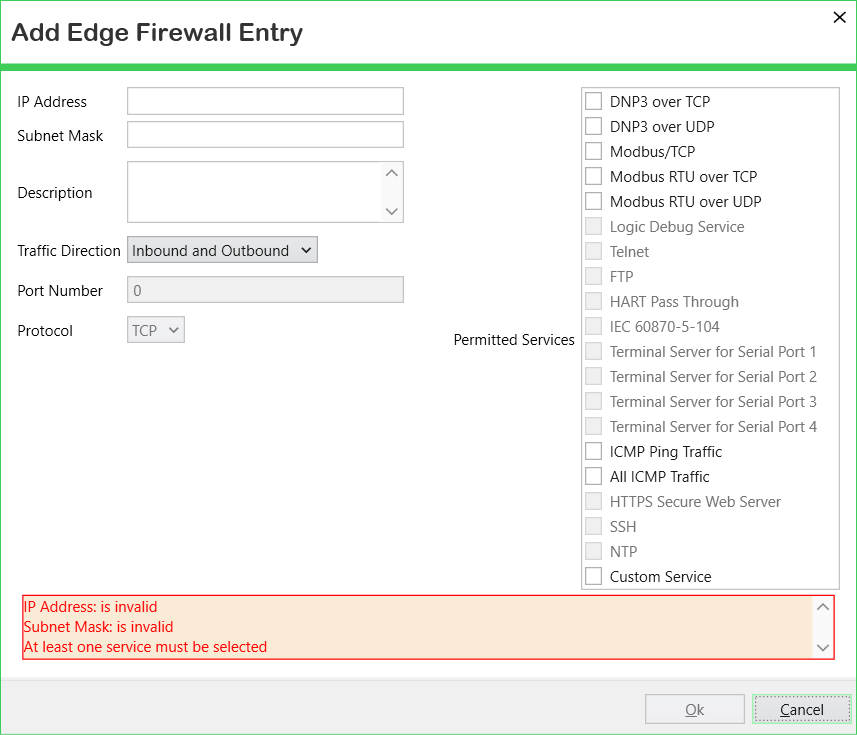Click into the IP Address field
The image size is (857, 735).
(x=265, y=101)
